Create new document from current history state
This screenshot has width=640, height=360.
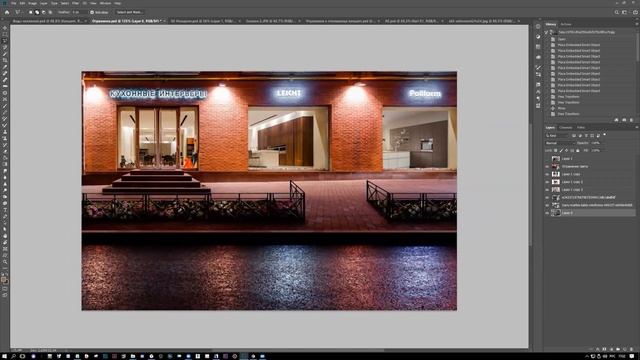pyautogui.click(x=616, y=120)
